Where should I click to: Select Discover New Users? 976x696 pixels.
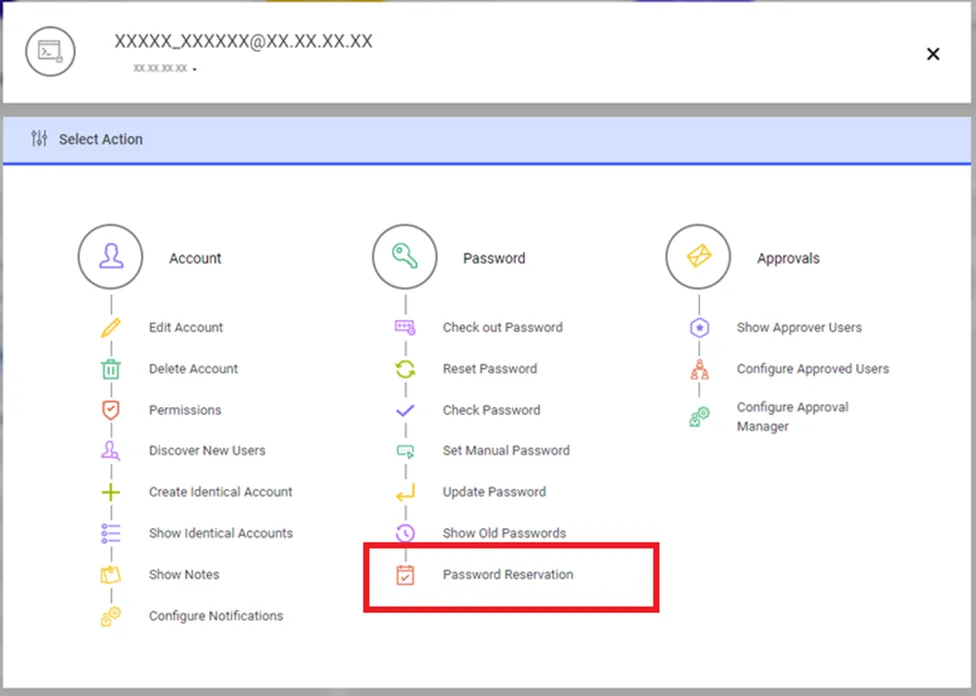(x=207, y=450)
